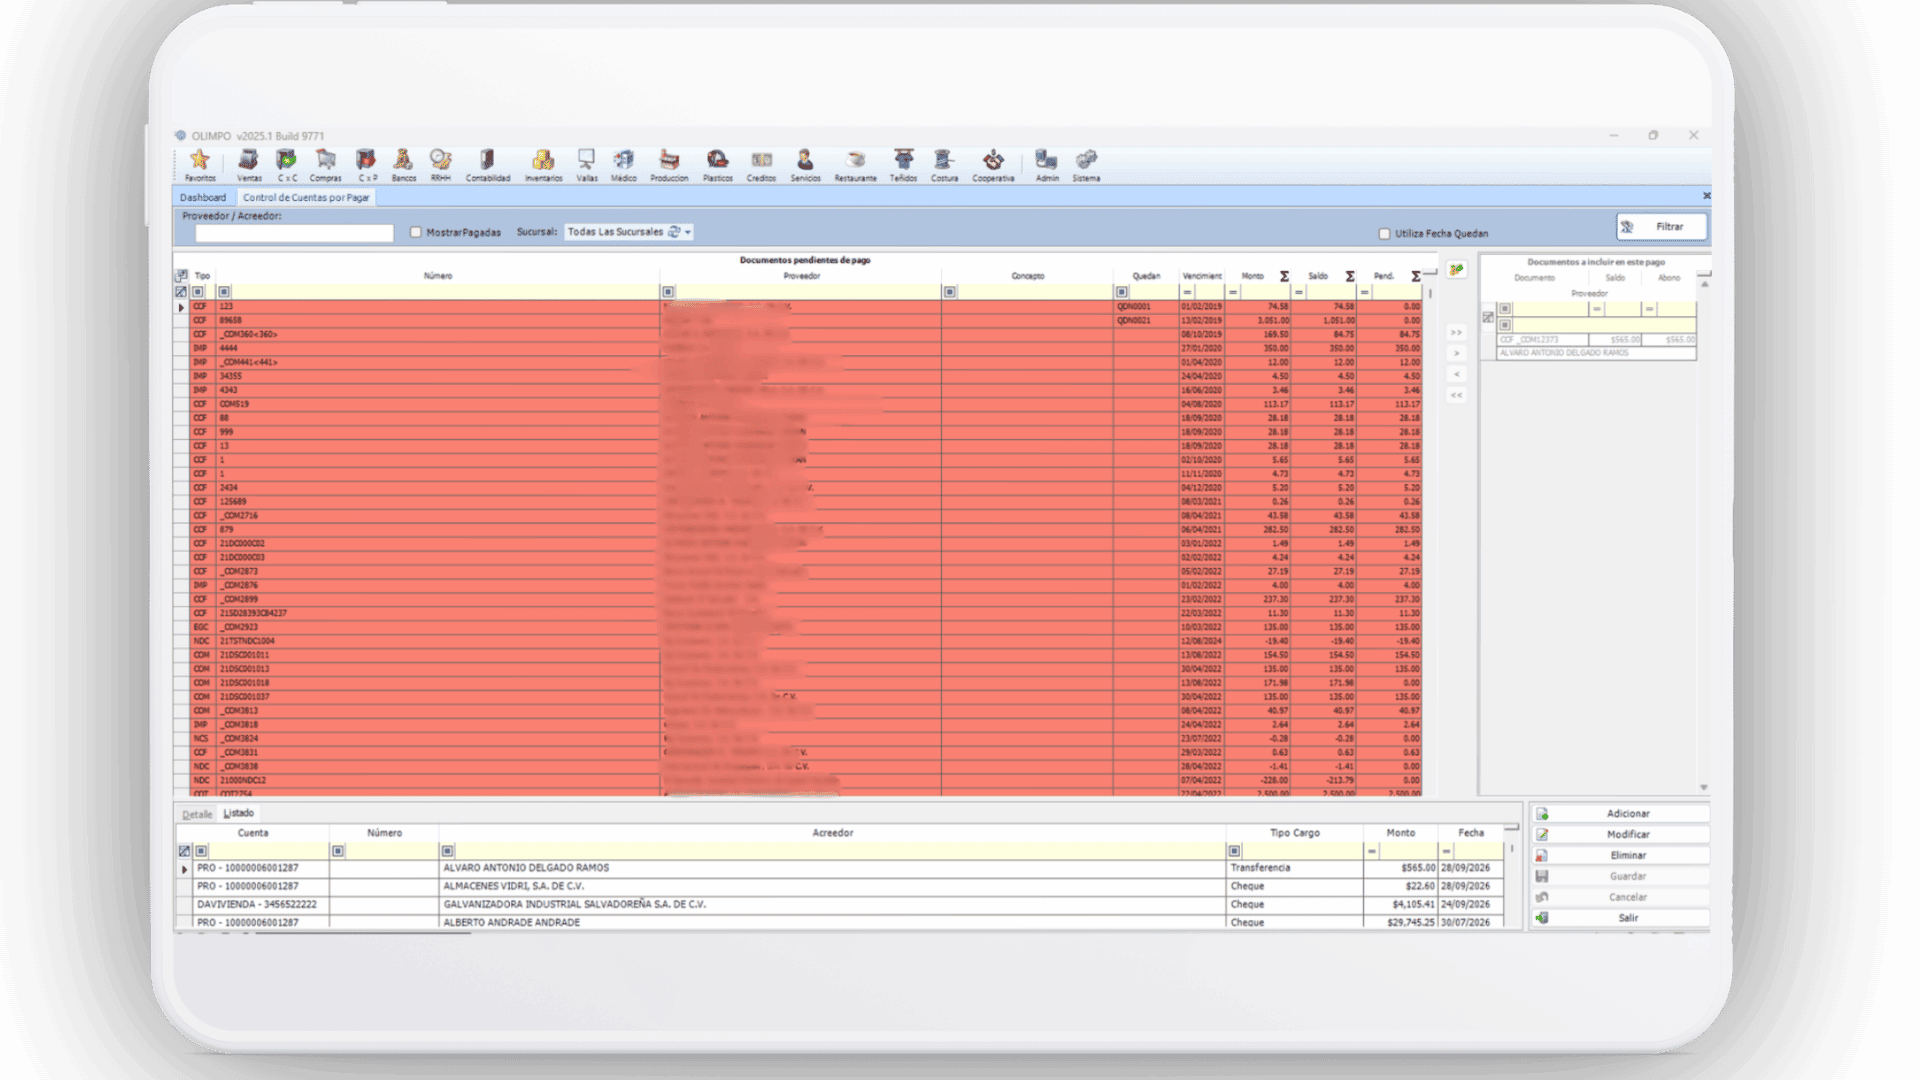Select Control de Cuentas por Pagar tab

306,198
